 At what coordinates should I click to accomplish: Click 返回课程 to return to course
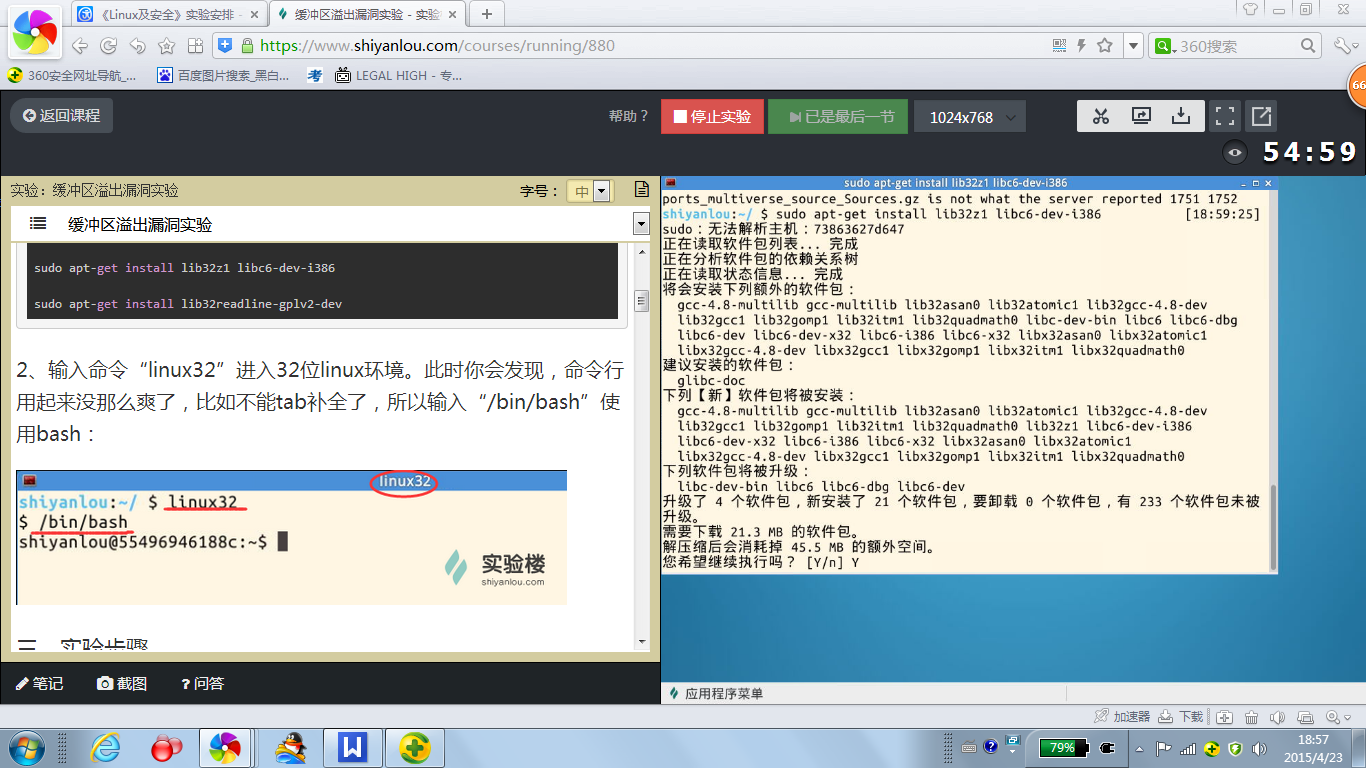pos(61,116)
